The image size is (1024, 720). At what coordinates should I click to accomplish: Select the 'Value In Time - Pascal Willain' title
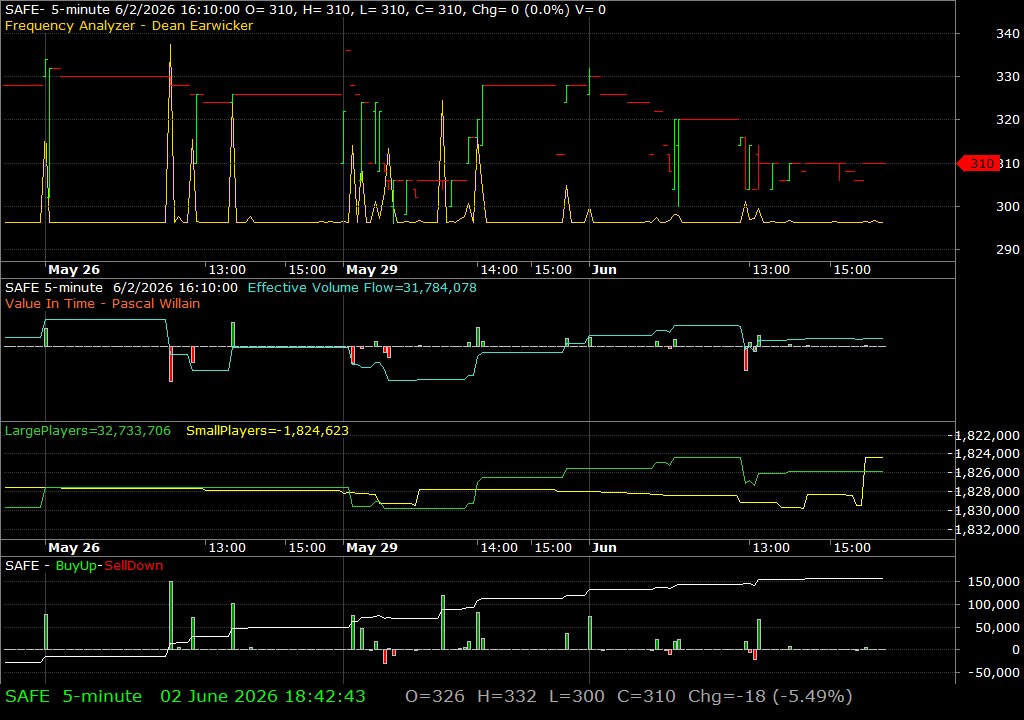pyautogui.click(x=103, y=303)
